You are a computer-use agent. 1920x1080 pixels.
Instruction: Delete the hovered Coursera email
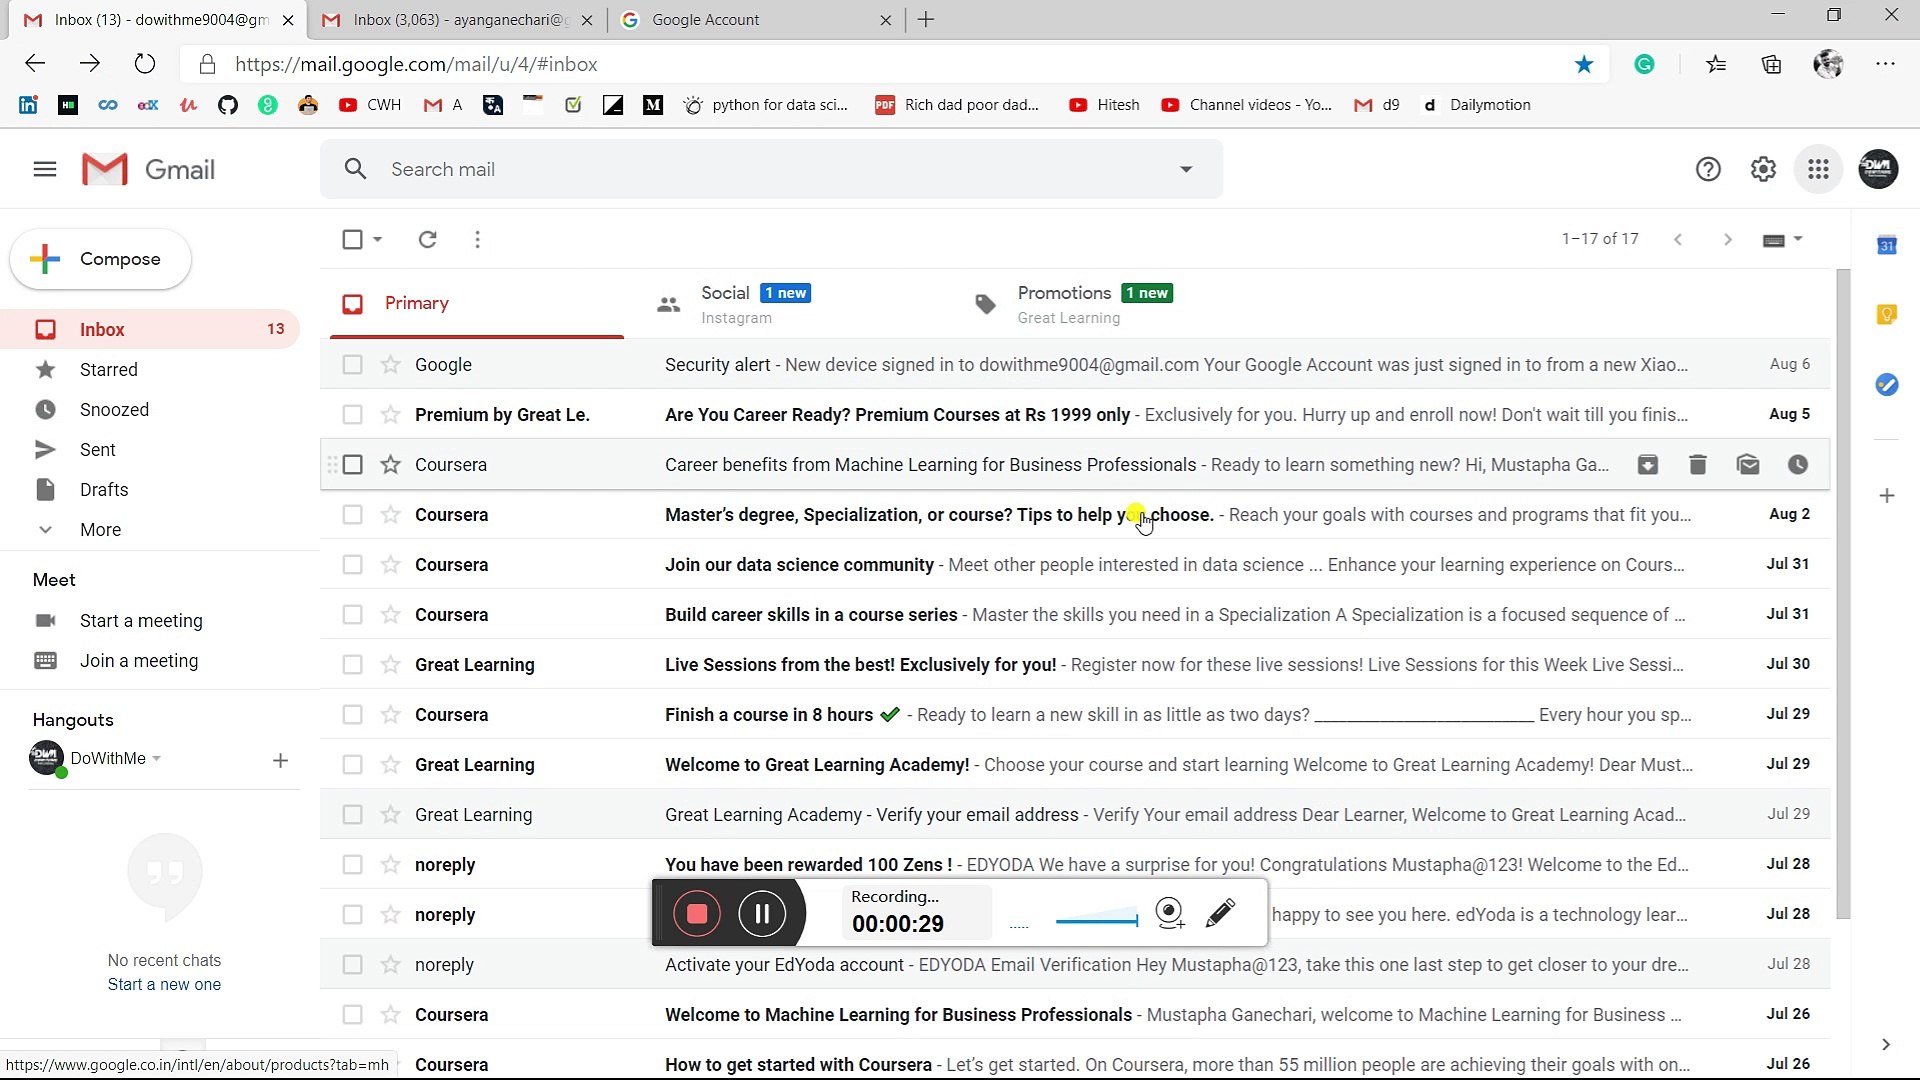[1697, 464]
